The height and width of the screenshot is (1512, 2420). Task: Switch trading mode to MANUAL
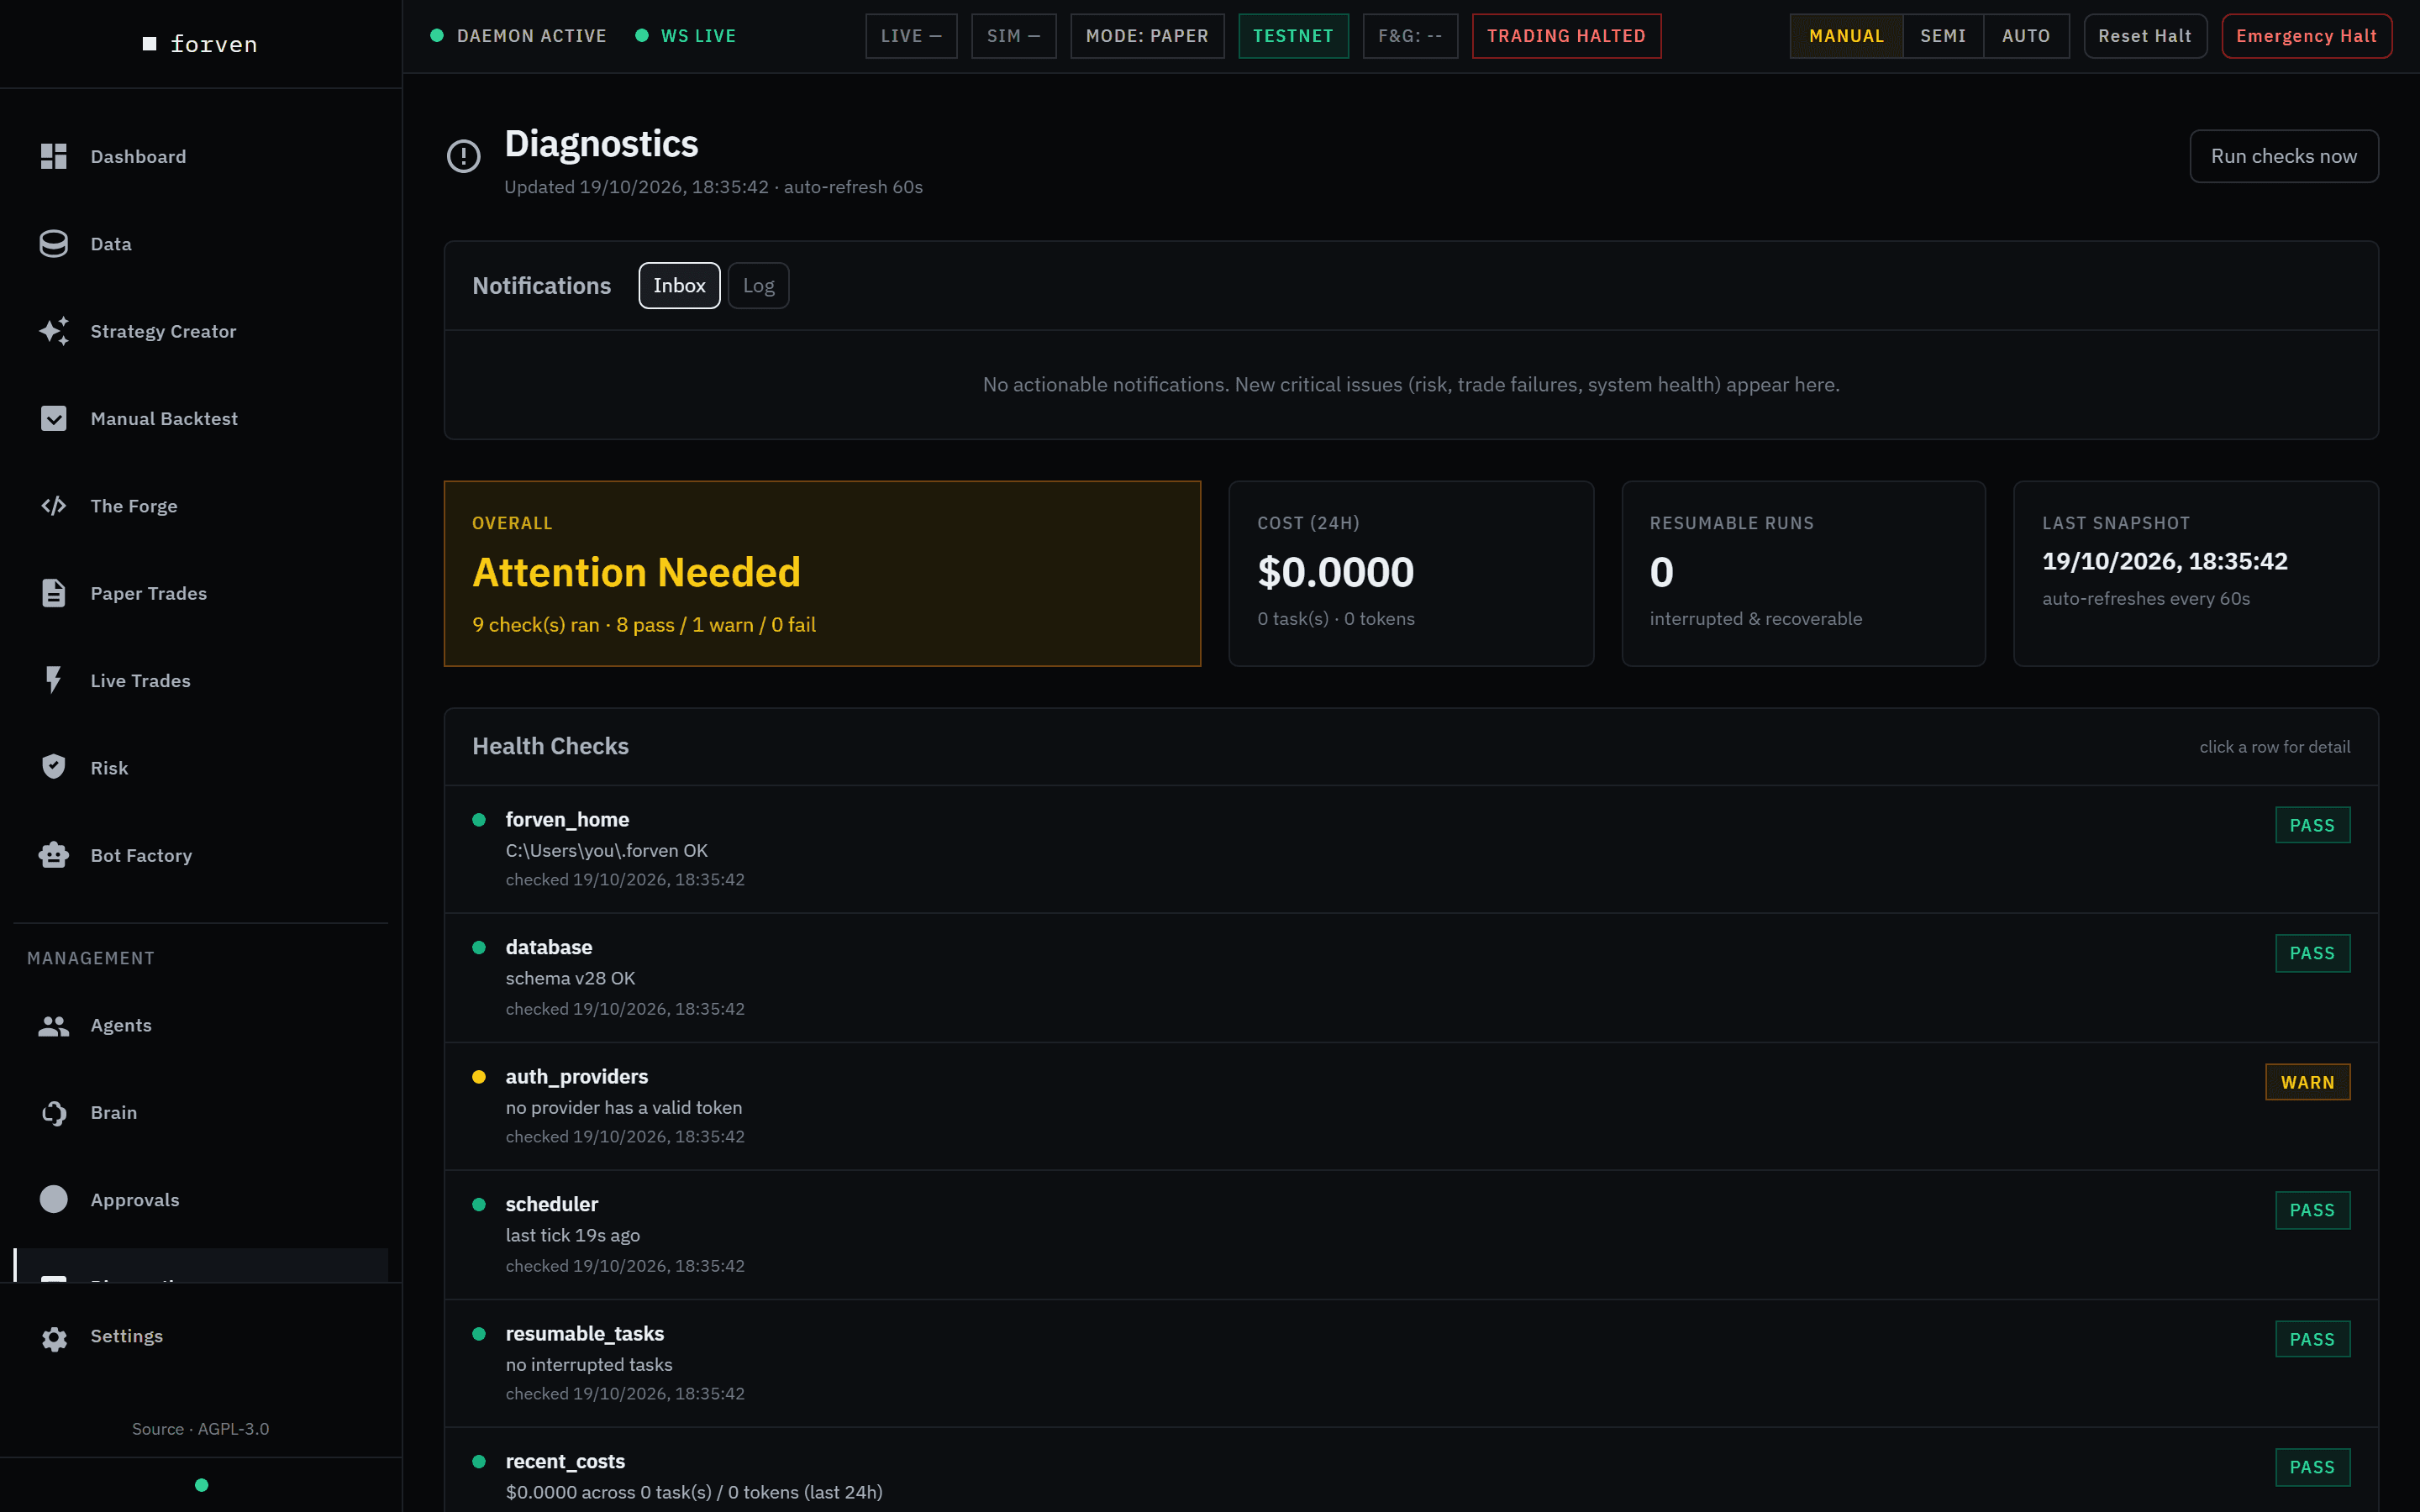1846,36
